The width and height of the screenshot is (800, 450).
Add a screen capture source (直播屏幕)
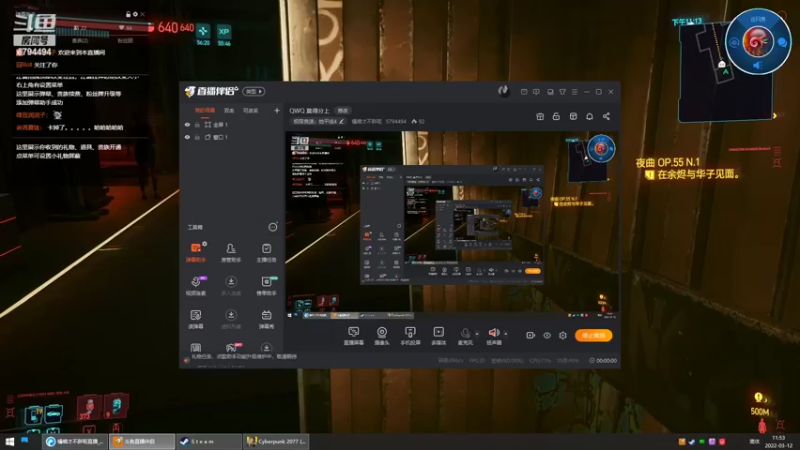tap(354, 336)
